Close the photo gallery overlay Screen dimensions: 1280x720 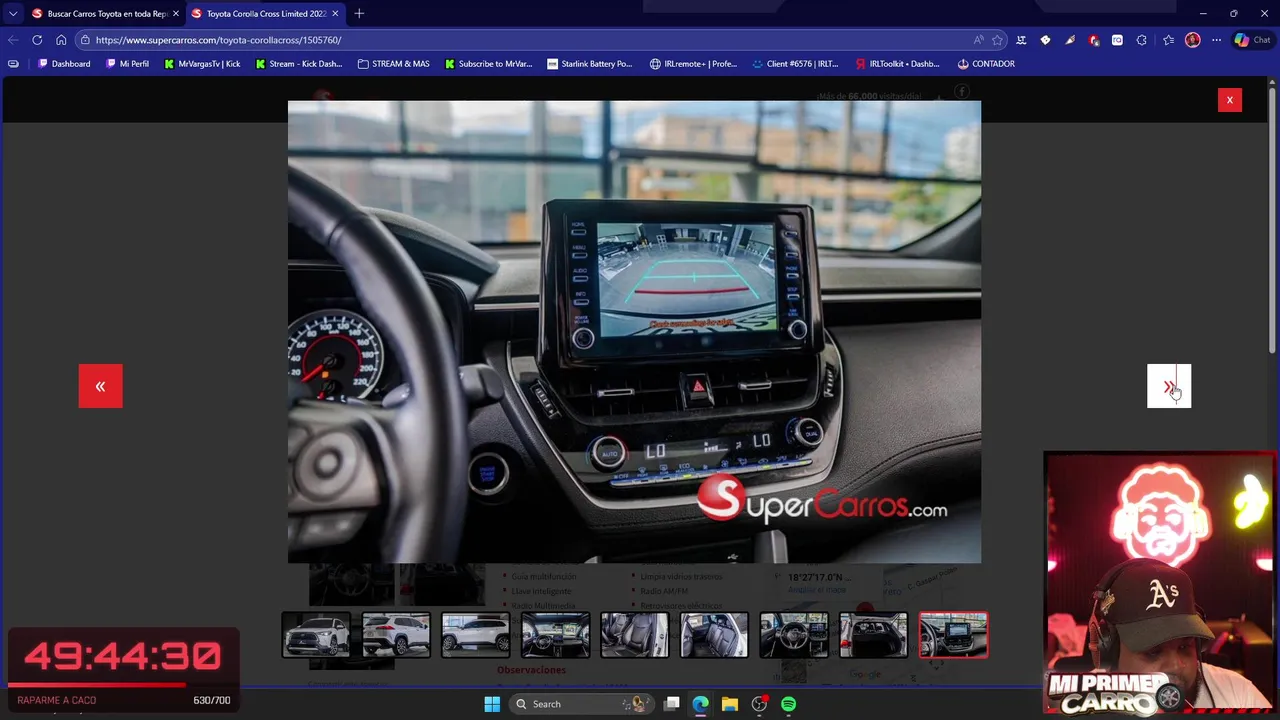(x=1230, y=100)
